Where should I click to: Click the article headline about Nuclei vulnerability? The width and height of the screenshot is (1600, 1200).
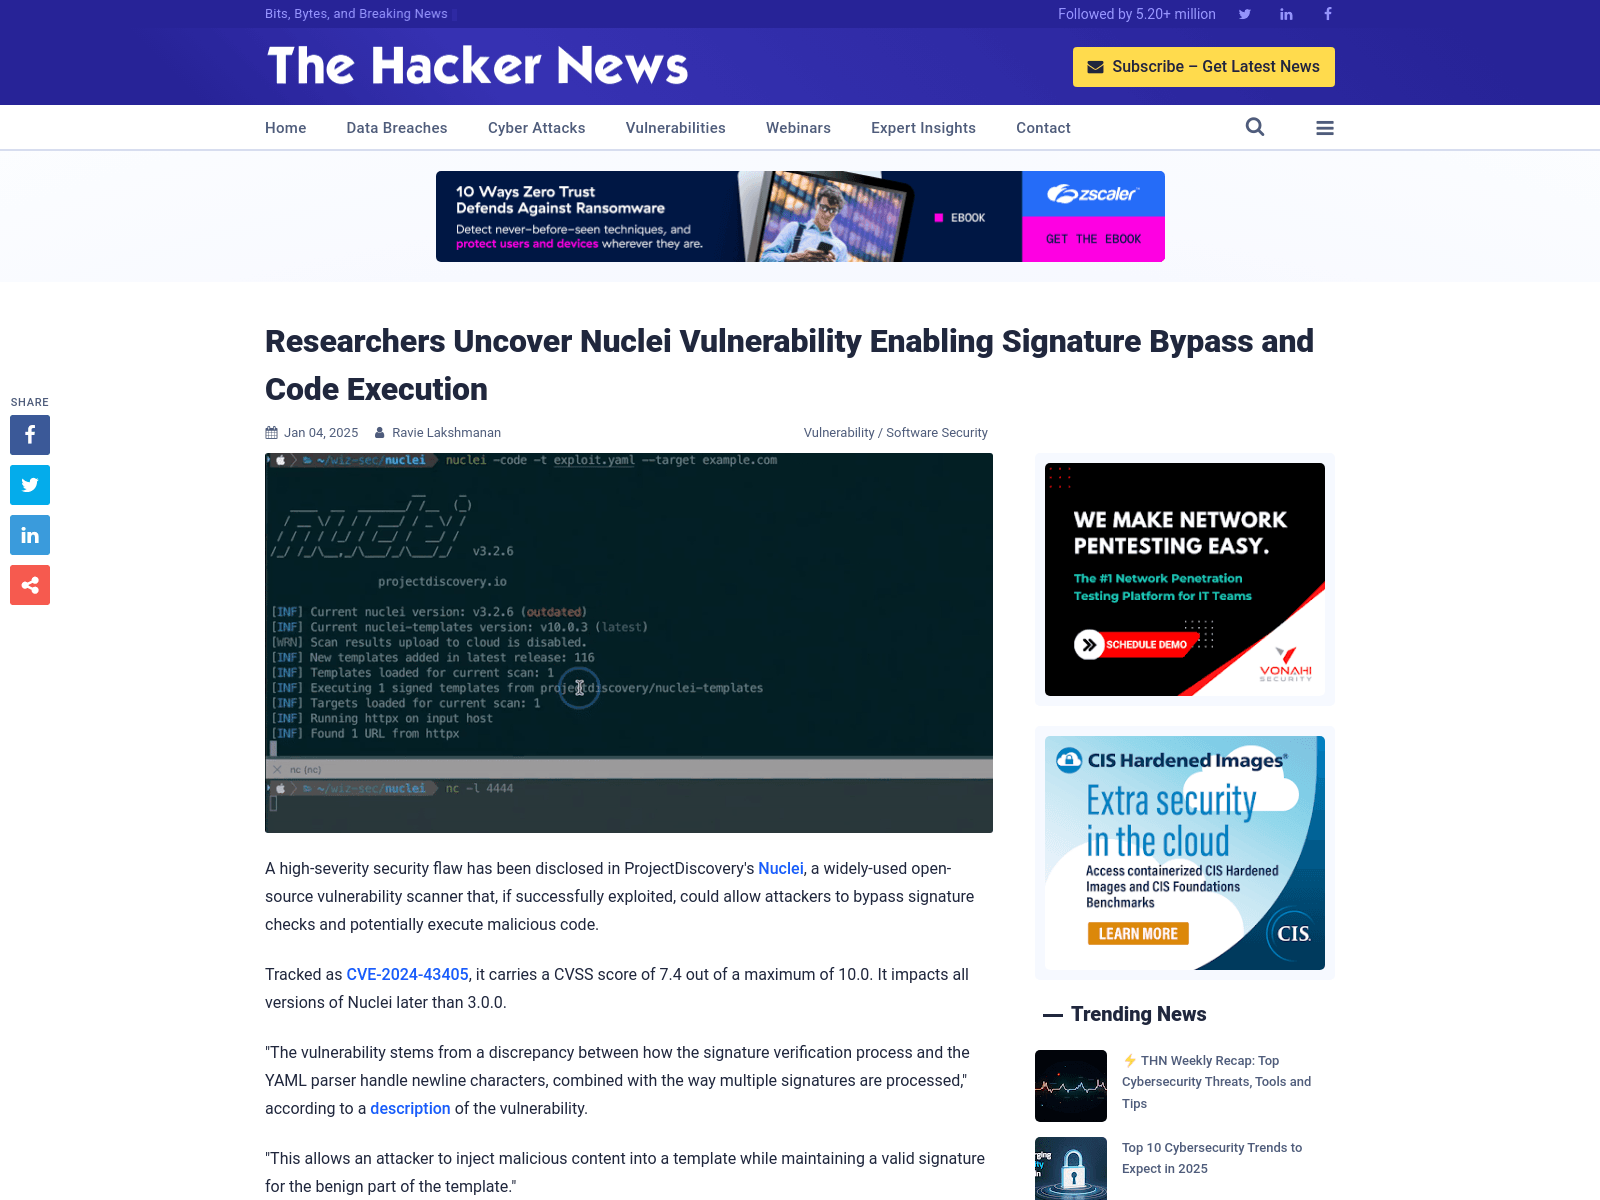tap(789, 365)
